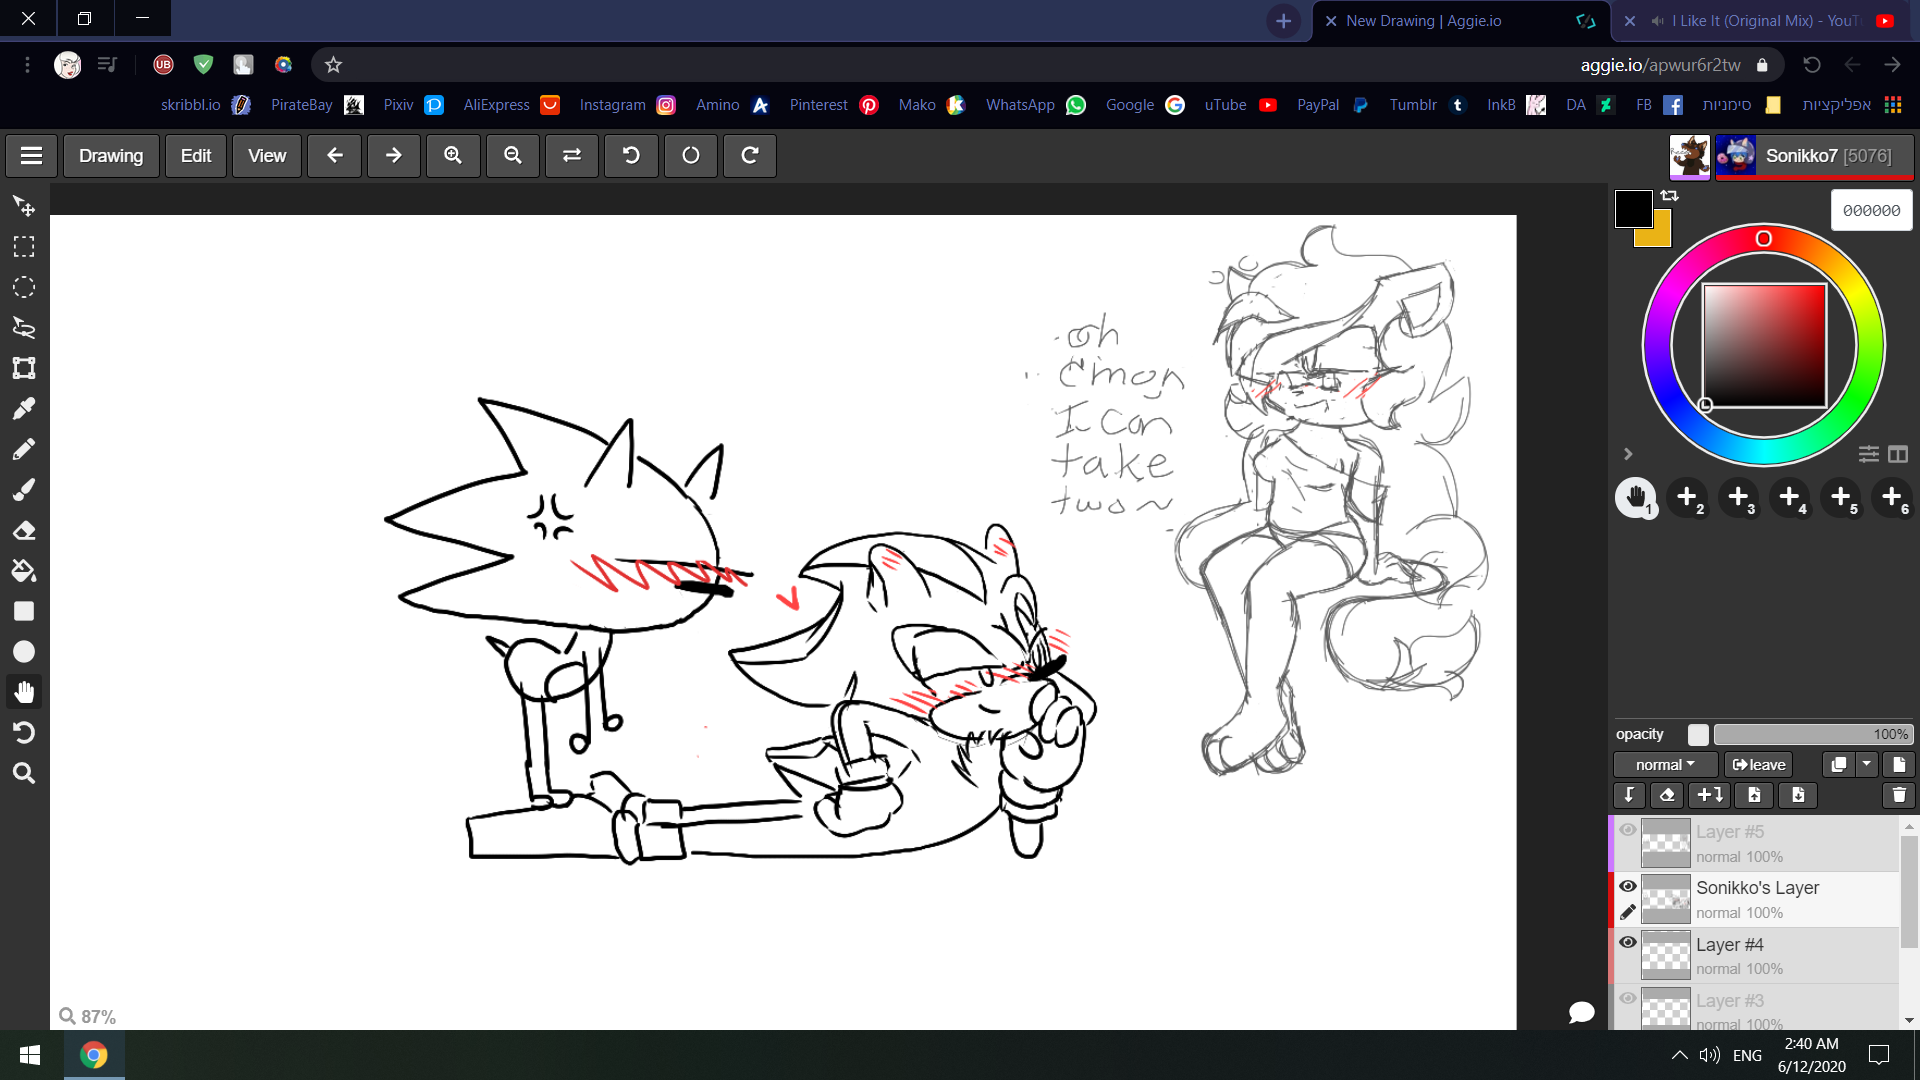Open dropdown arrow next to duplicate layer
Screen dimensions: 1920x1080
(x=1866, y=764)
